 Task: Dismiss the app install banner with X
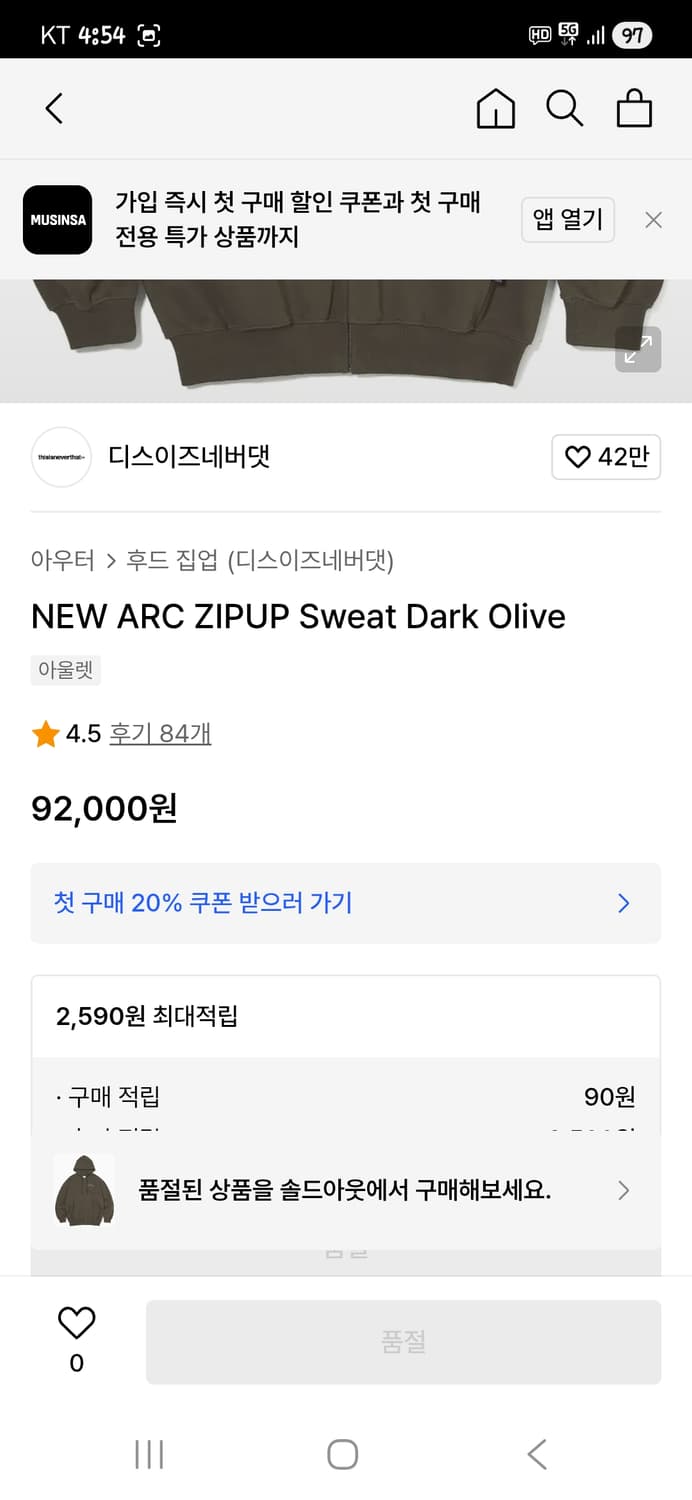(653, 219)
